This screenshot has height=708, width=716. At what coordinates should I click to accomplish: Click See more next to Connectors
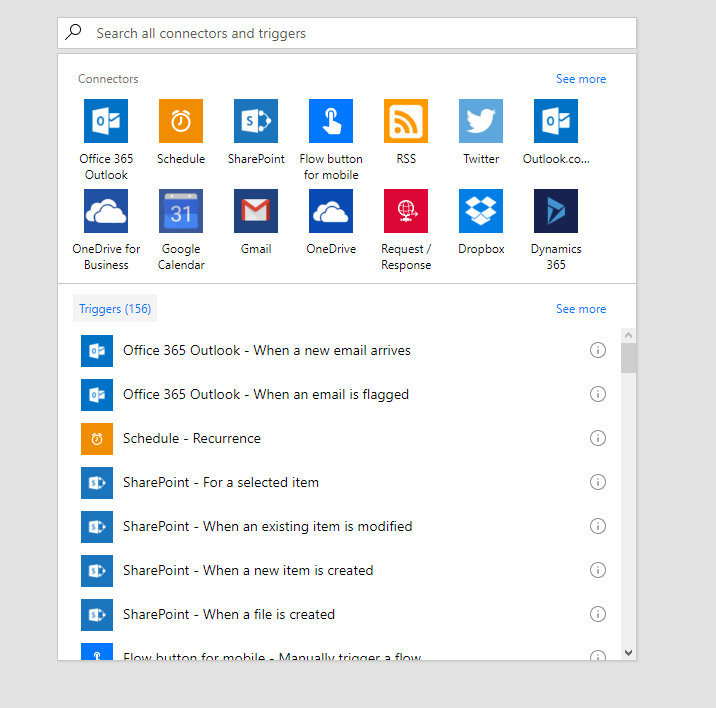tap(581, 79)
